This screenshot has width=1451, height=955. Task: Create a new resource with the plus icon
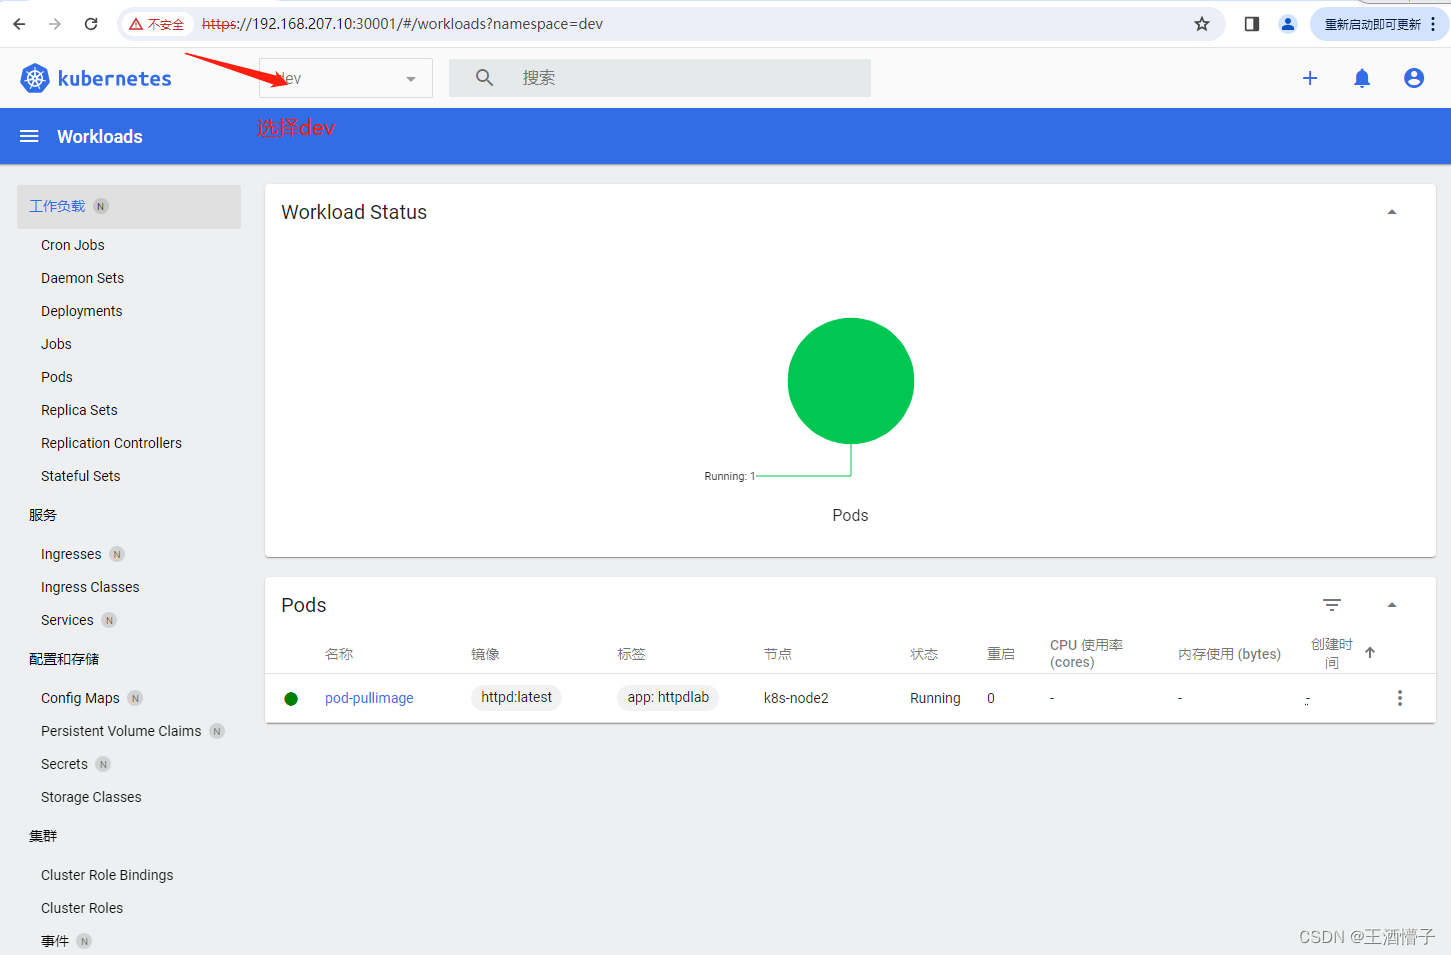1310,78
